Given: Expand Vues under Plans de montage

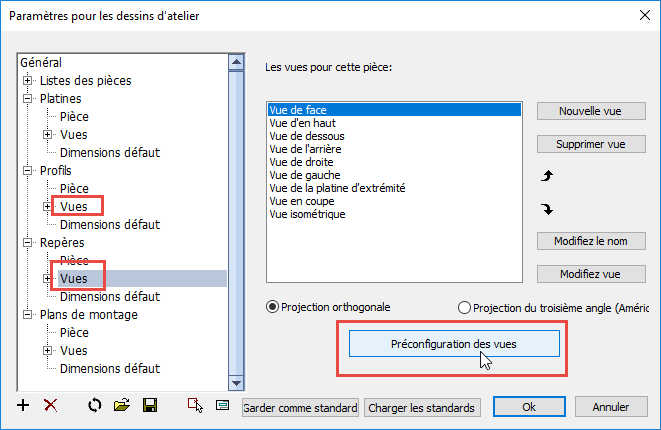Looking at the screenshot, I should (x=47, y=350).
